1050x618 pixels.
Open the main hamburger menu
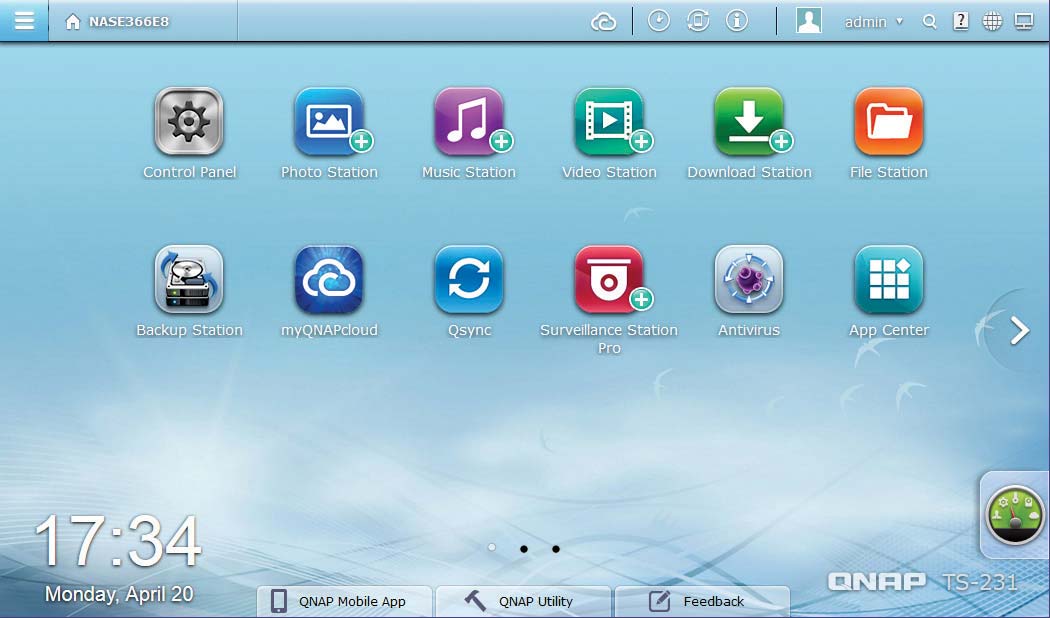[x=24, y=21]
